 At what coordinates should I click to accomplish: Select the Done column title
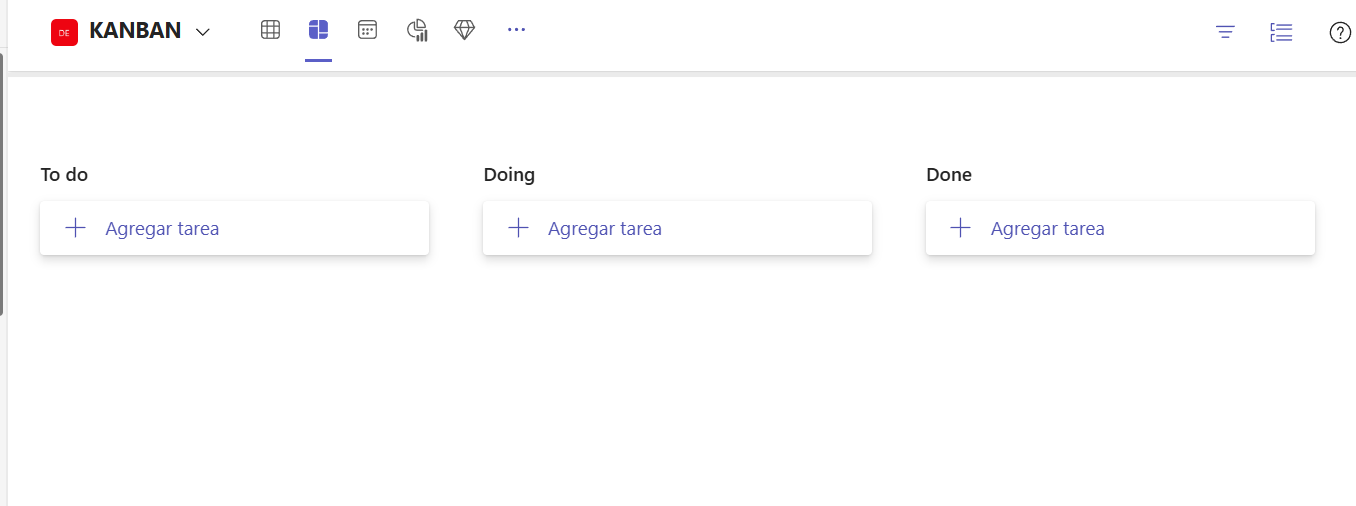point(949,175)
